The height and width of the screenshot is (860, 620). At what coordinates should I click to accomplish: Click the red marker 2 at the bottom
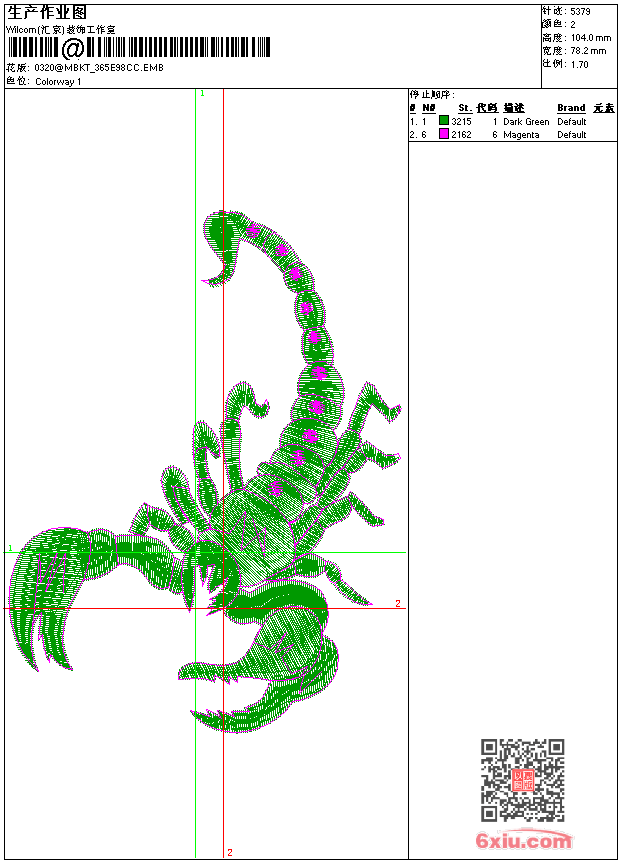[229, 852]
